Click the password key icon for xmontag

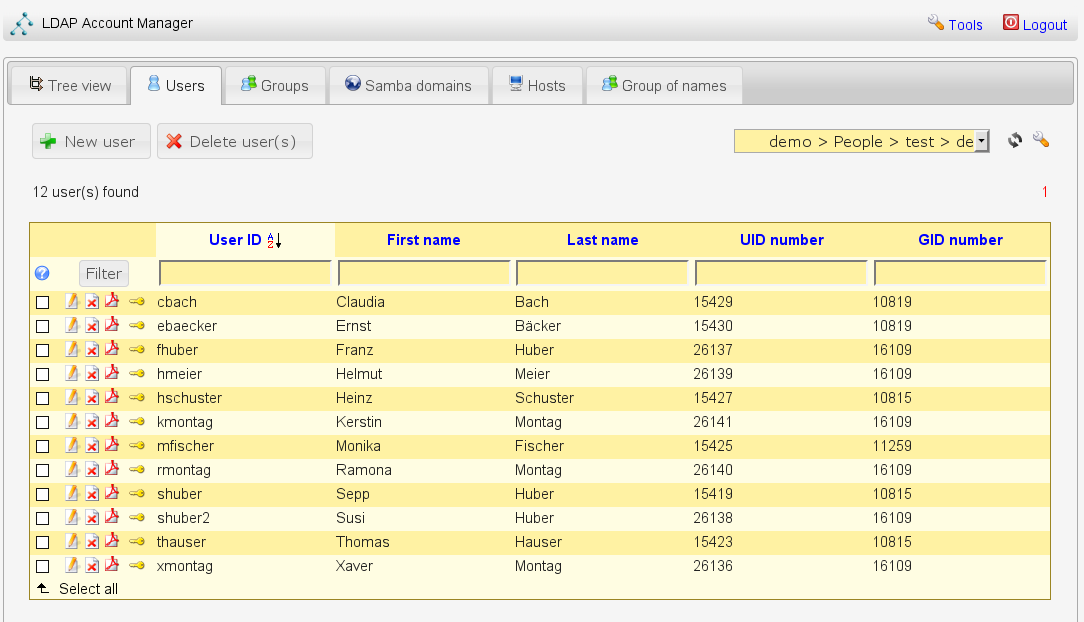pyautogui.click(x=137, y=565)
